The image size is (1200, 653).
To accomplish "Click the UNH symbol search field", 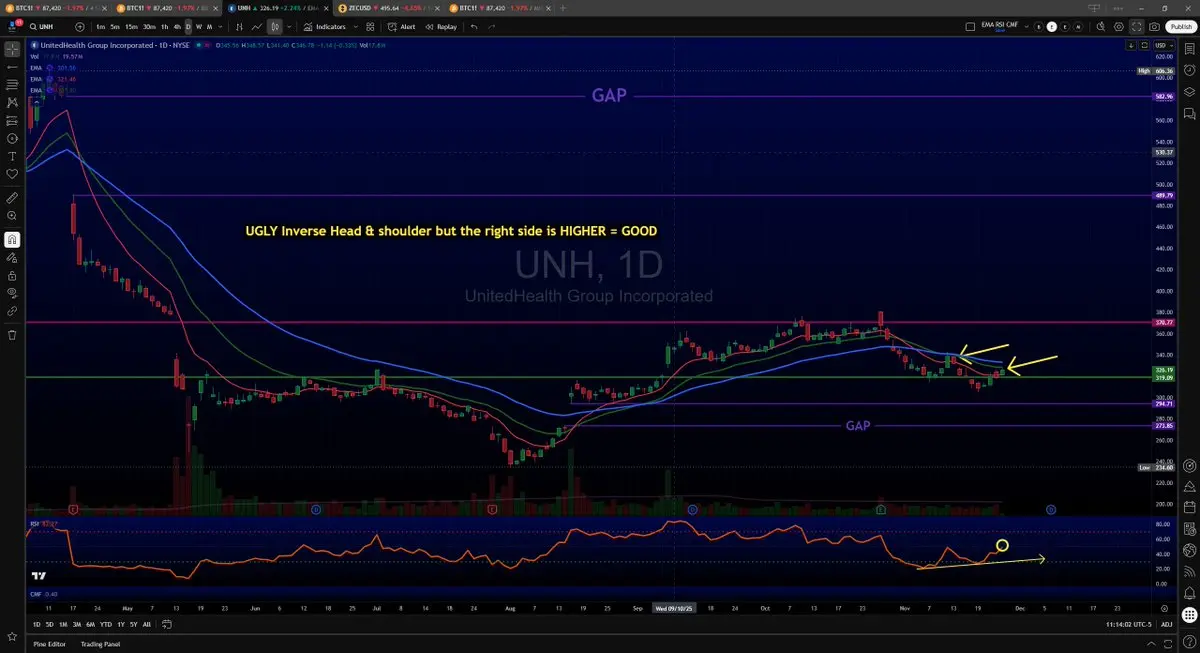I will (x=50, y=27).
